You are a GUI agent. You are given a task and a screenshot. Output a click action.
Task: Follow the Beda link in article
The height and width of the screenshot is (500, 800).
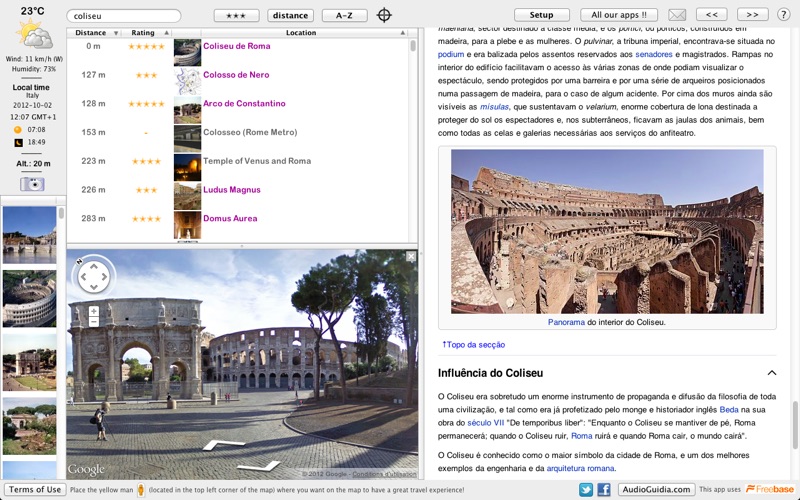pos(729,410)
